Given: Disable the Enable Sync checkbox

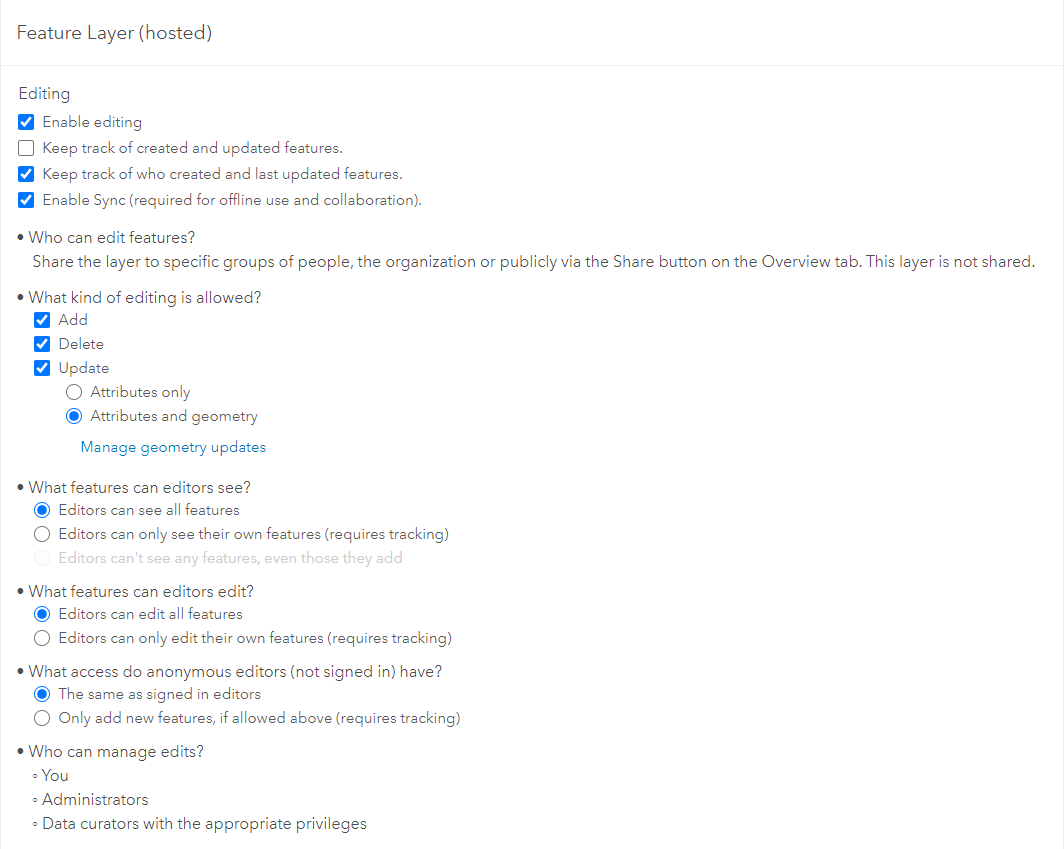Looking at the screenshot, I should [x=27, y=200].
